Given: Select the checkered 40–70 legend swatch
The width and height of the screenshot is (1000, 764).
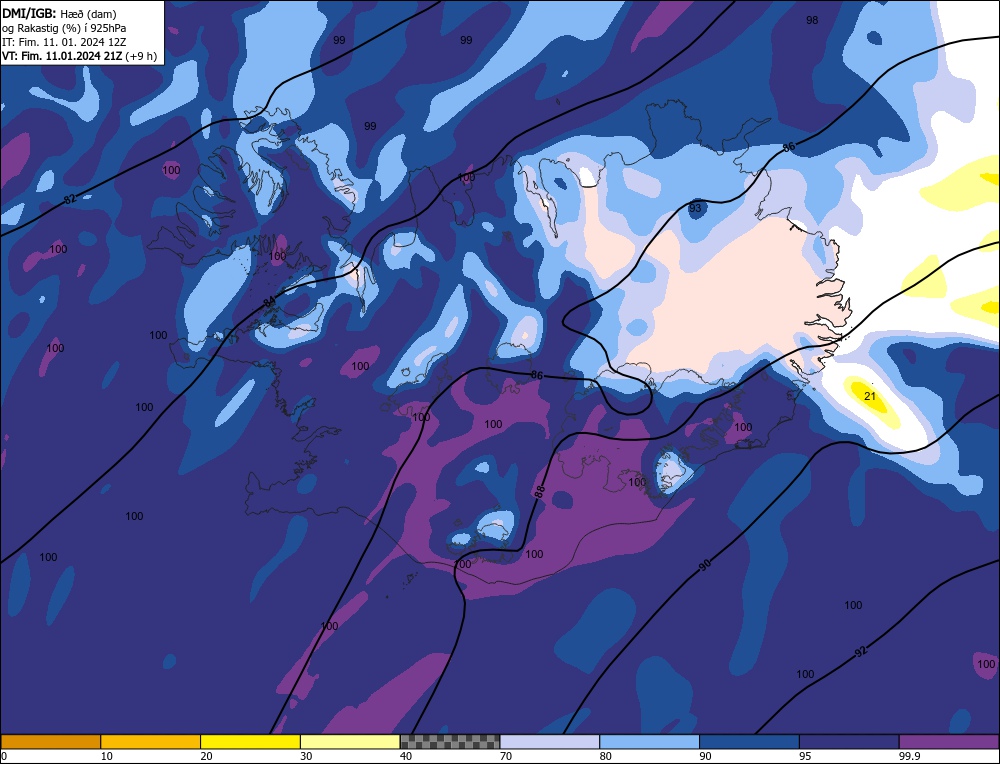Looking at the screenshot, I should tap(450, 742).
